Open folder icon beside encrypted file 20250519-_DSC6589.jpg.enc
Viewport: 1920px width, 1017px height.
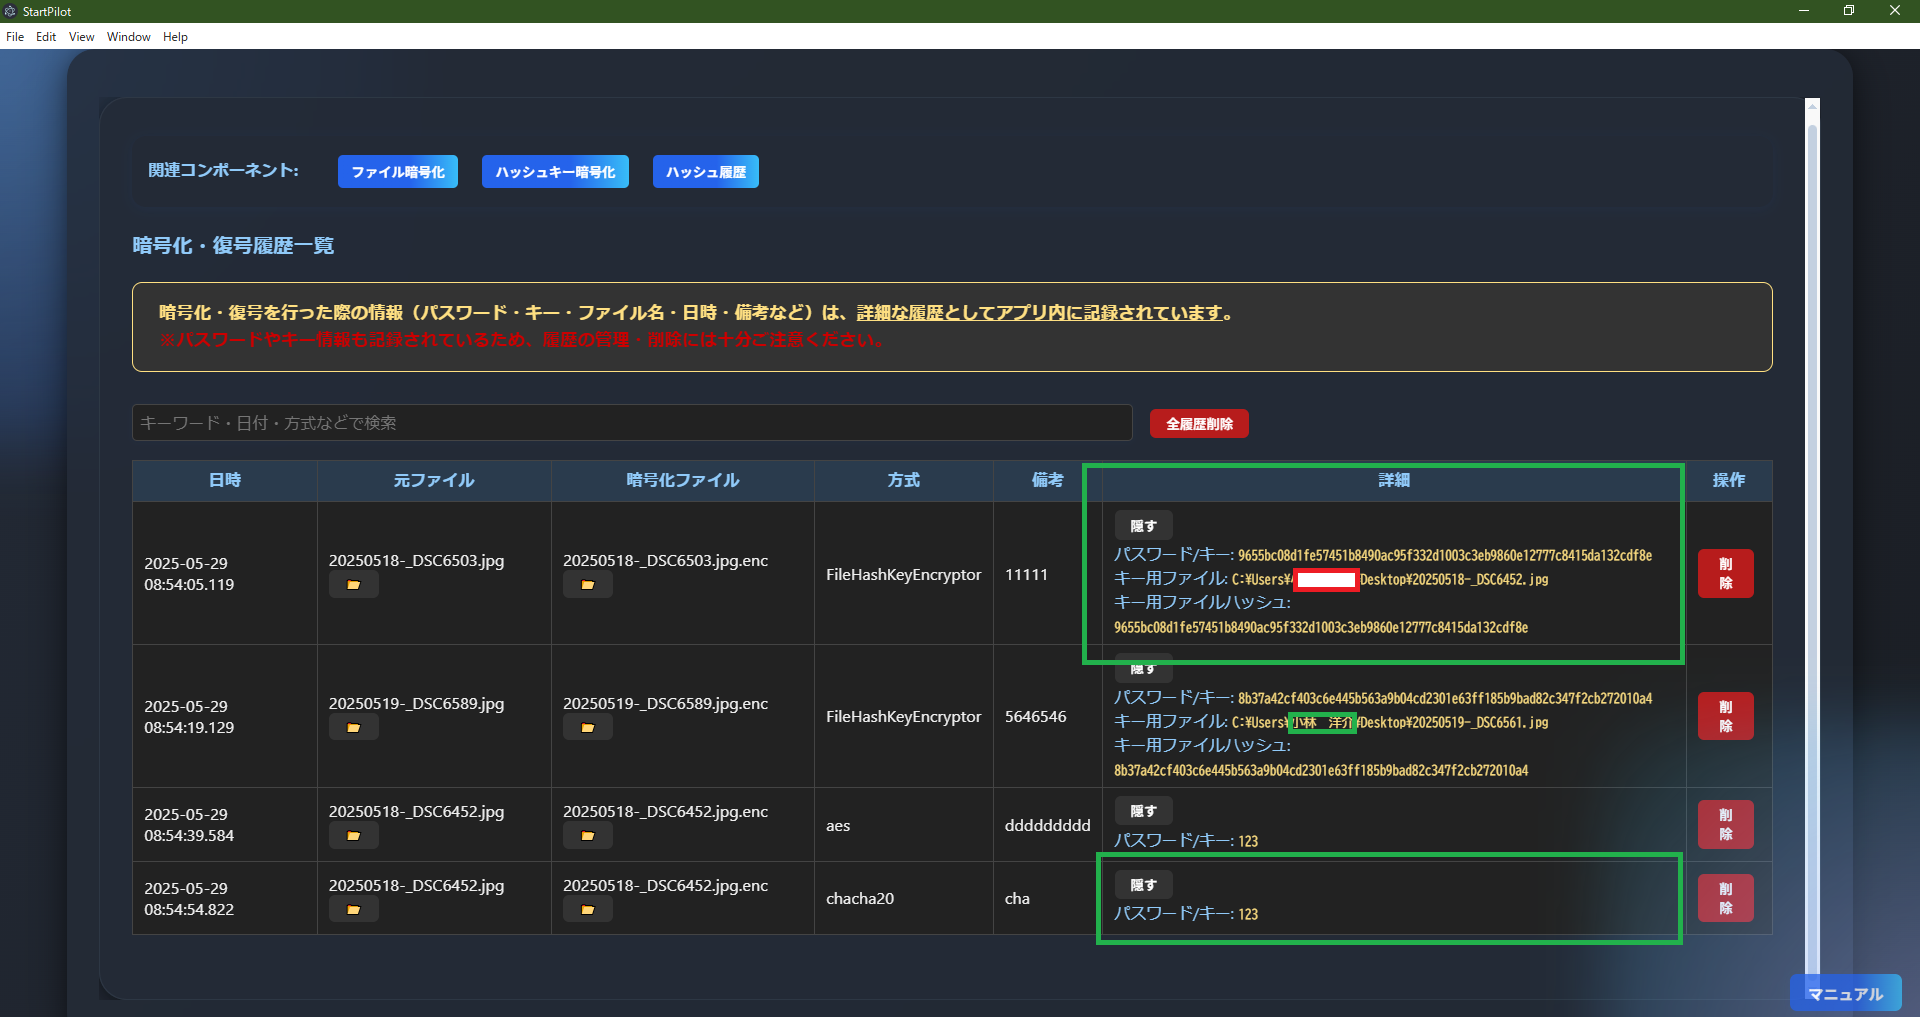point(588,727)
